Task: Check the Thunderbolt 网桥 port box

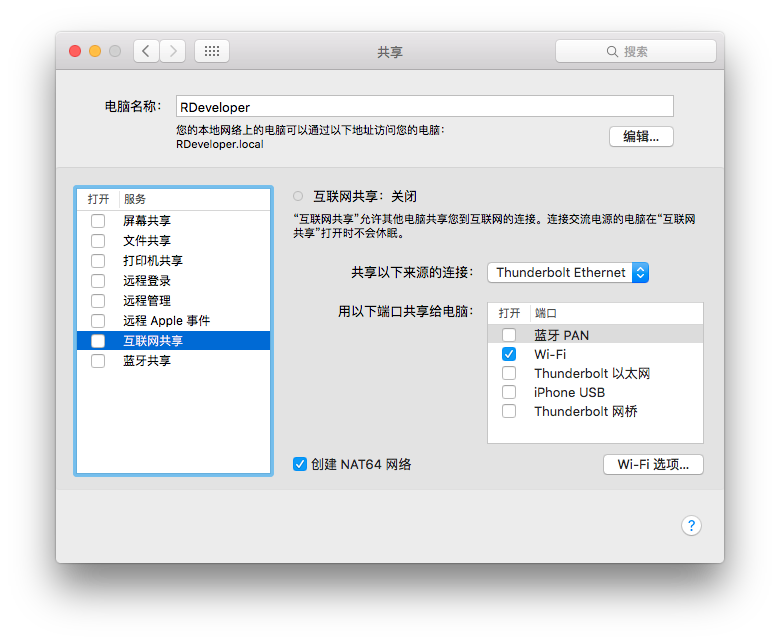Action: tap(509, 411)
